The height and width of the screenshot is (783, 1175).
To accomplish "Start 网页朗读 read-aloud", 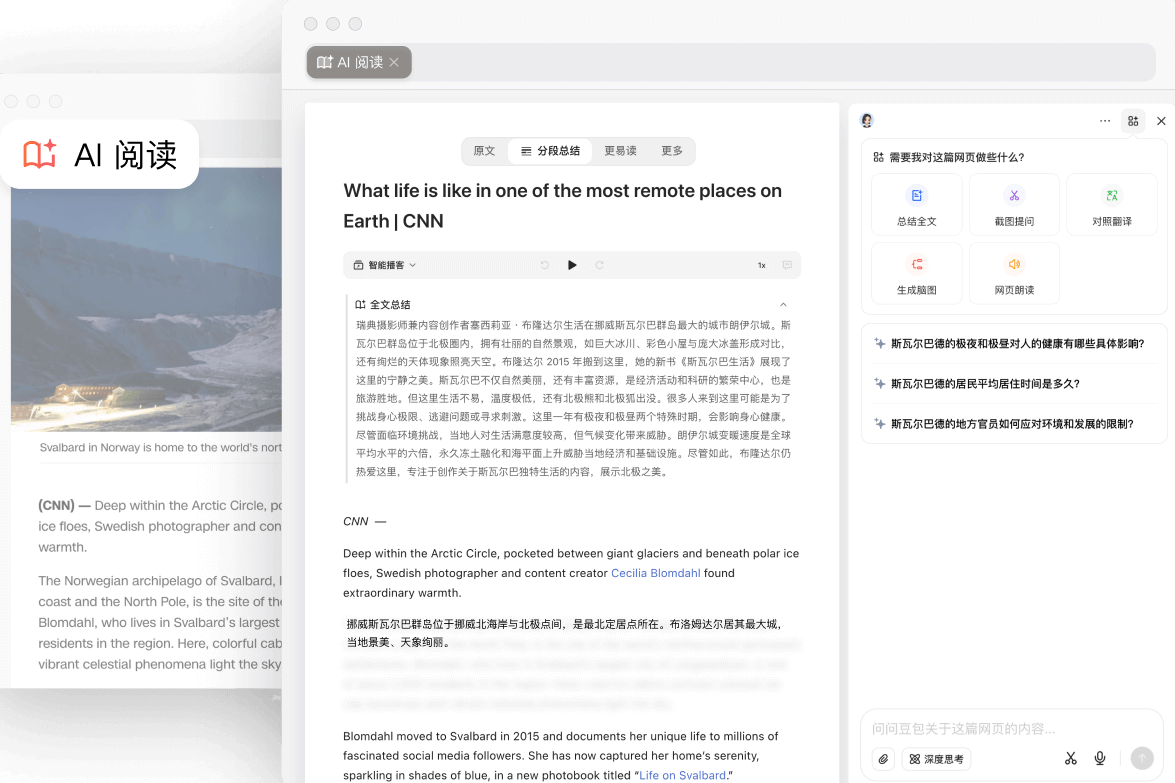I will (x=1014, y=273).
